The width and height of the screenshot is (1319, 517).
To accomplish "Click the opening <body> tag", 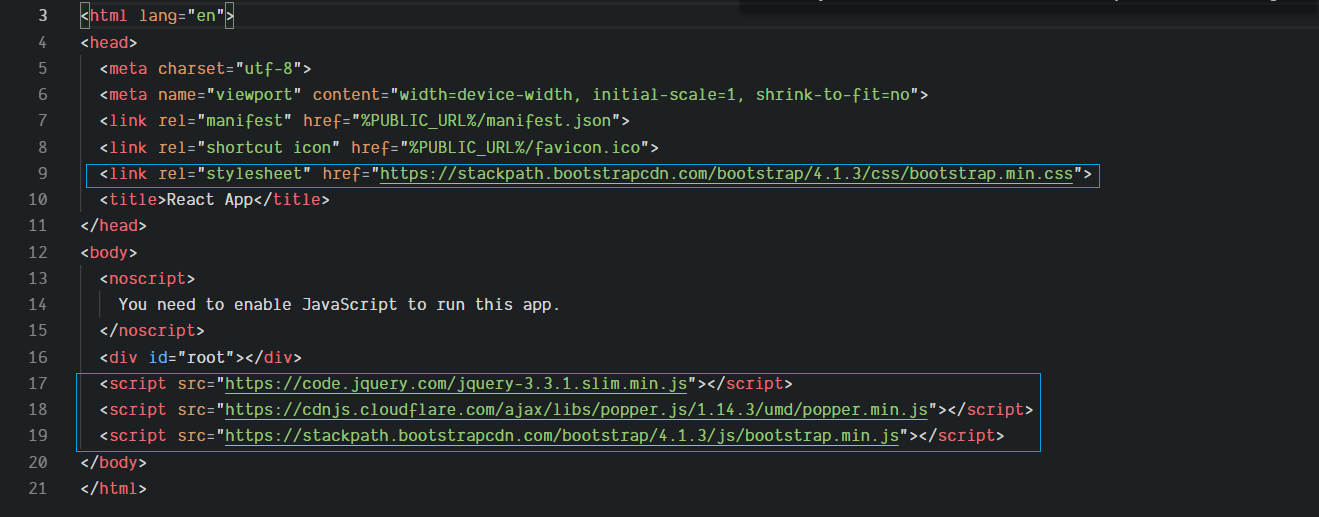I will pyautogui.click(x=109, y=252).
